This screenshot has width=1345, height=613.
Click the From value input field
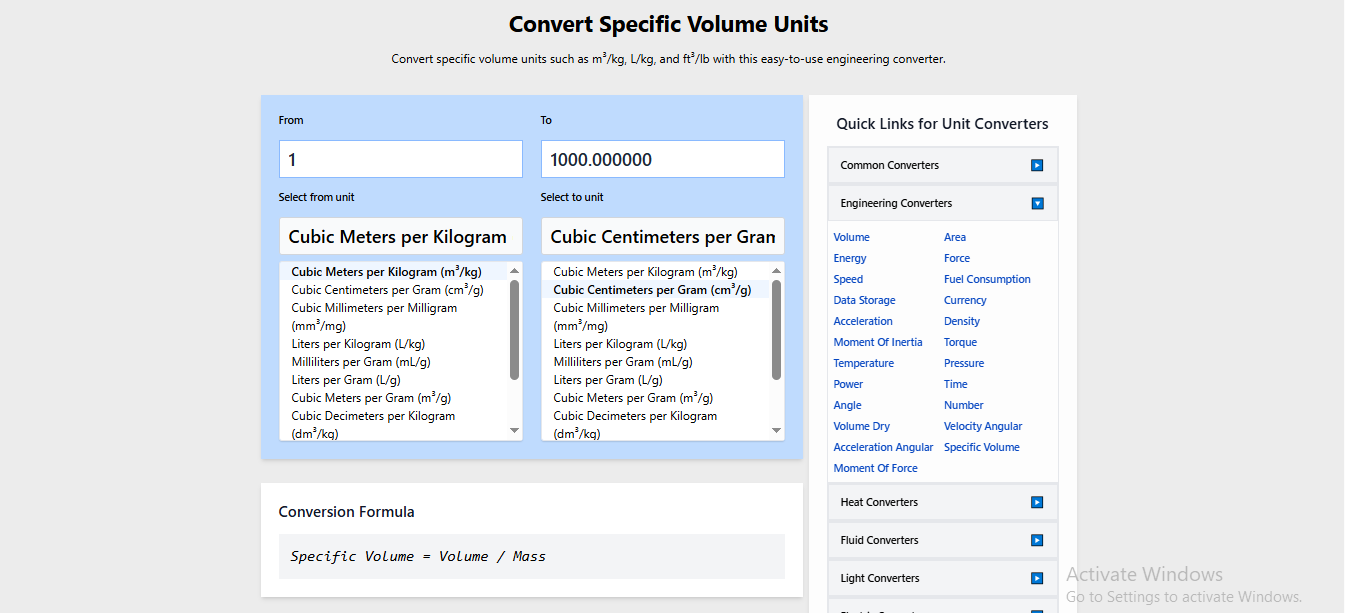[400, 158]
